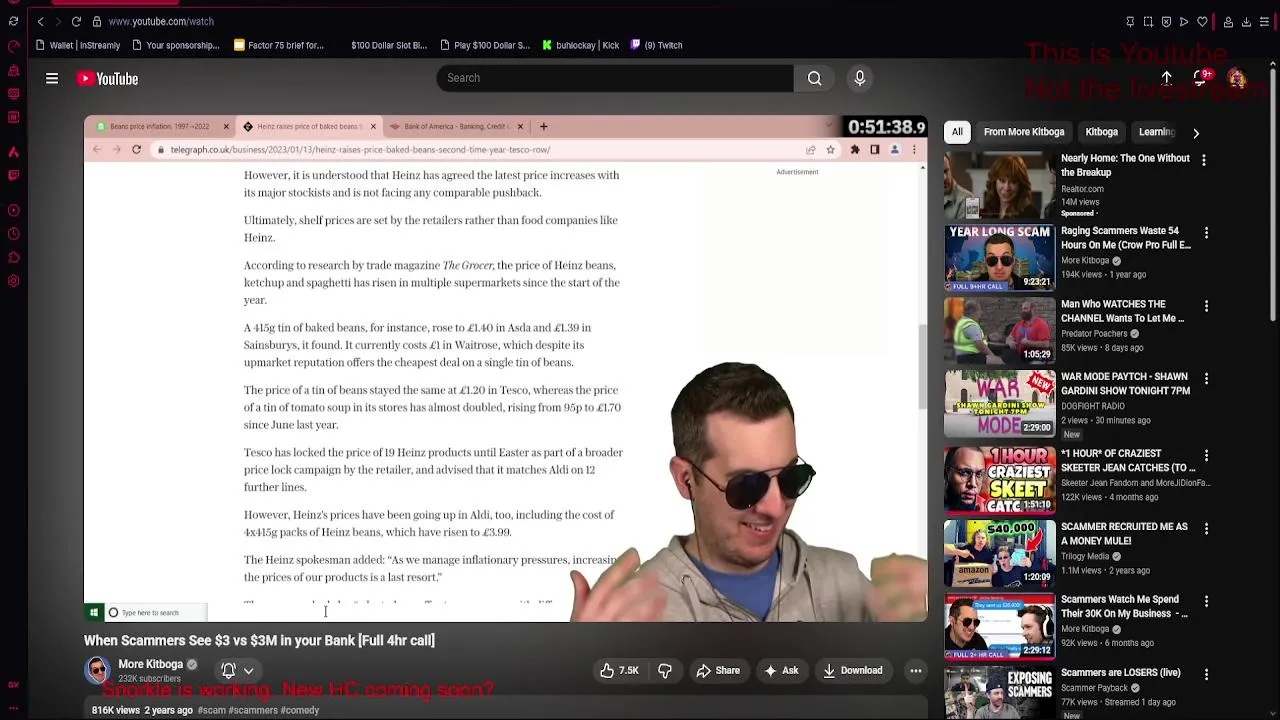Image resolution: width=1280 pixels, height=720 pixels.
Task: Click the Ask button
Action: tap(781, 671)
